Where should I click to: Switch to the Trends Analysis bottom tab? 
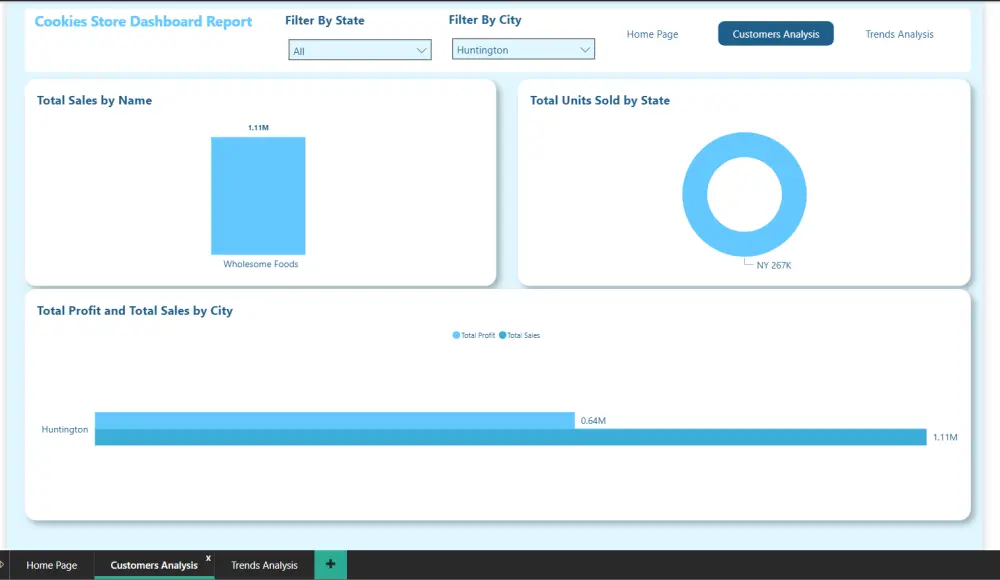(264, 565)
